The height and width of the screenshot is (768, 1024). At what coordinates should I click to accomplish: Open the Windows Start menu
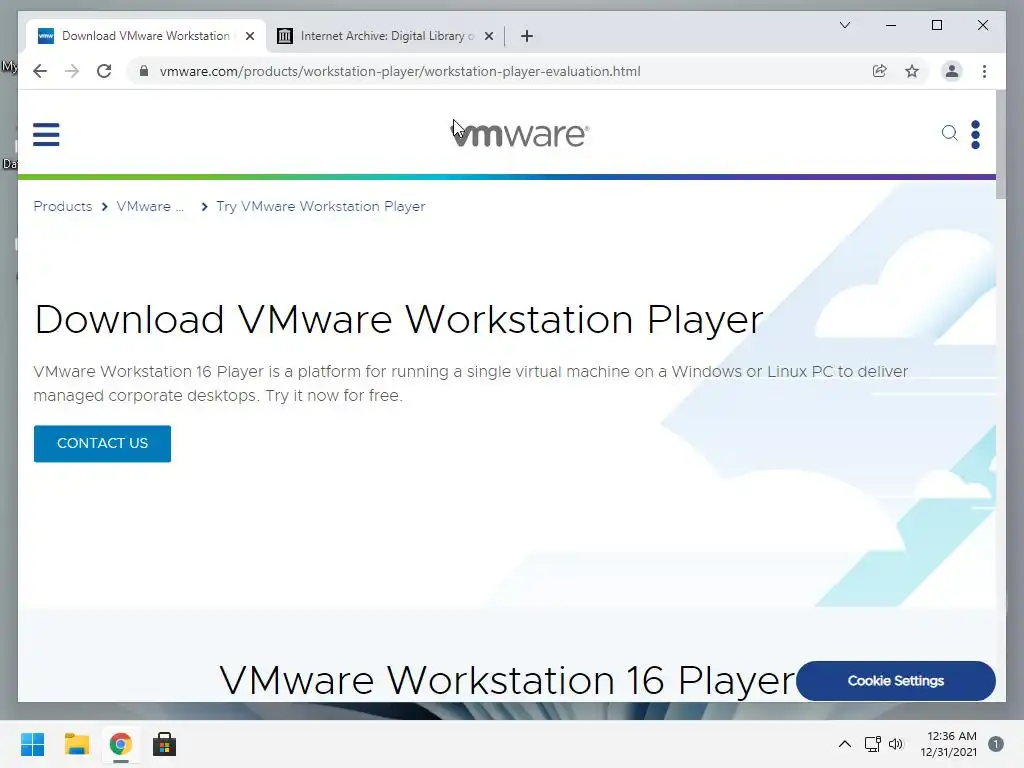[x=33, y=744]
